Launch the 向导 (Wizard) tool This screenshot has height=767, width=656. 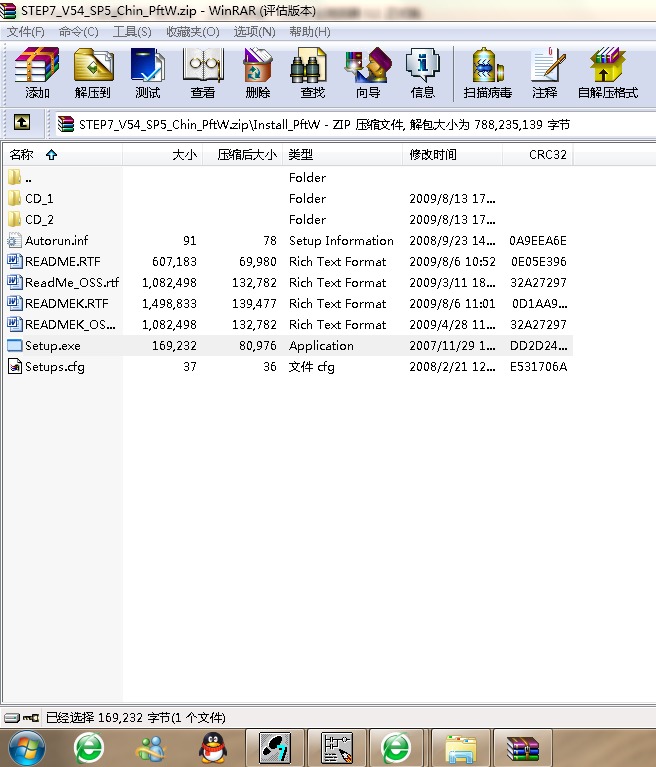[x=367, y=73]
